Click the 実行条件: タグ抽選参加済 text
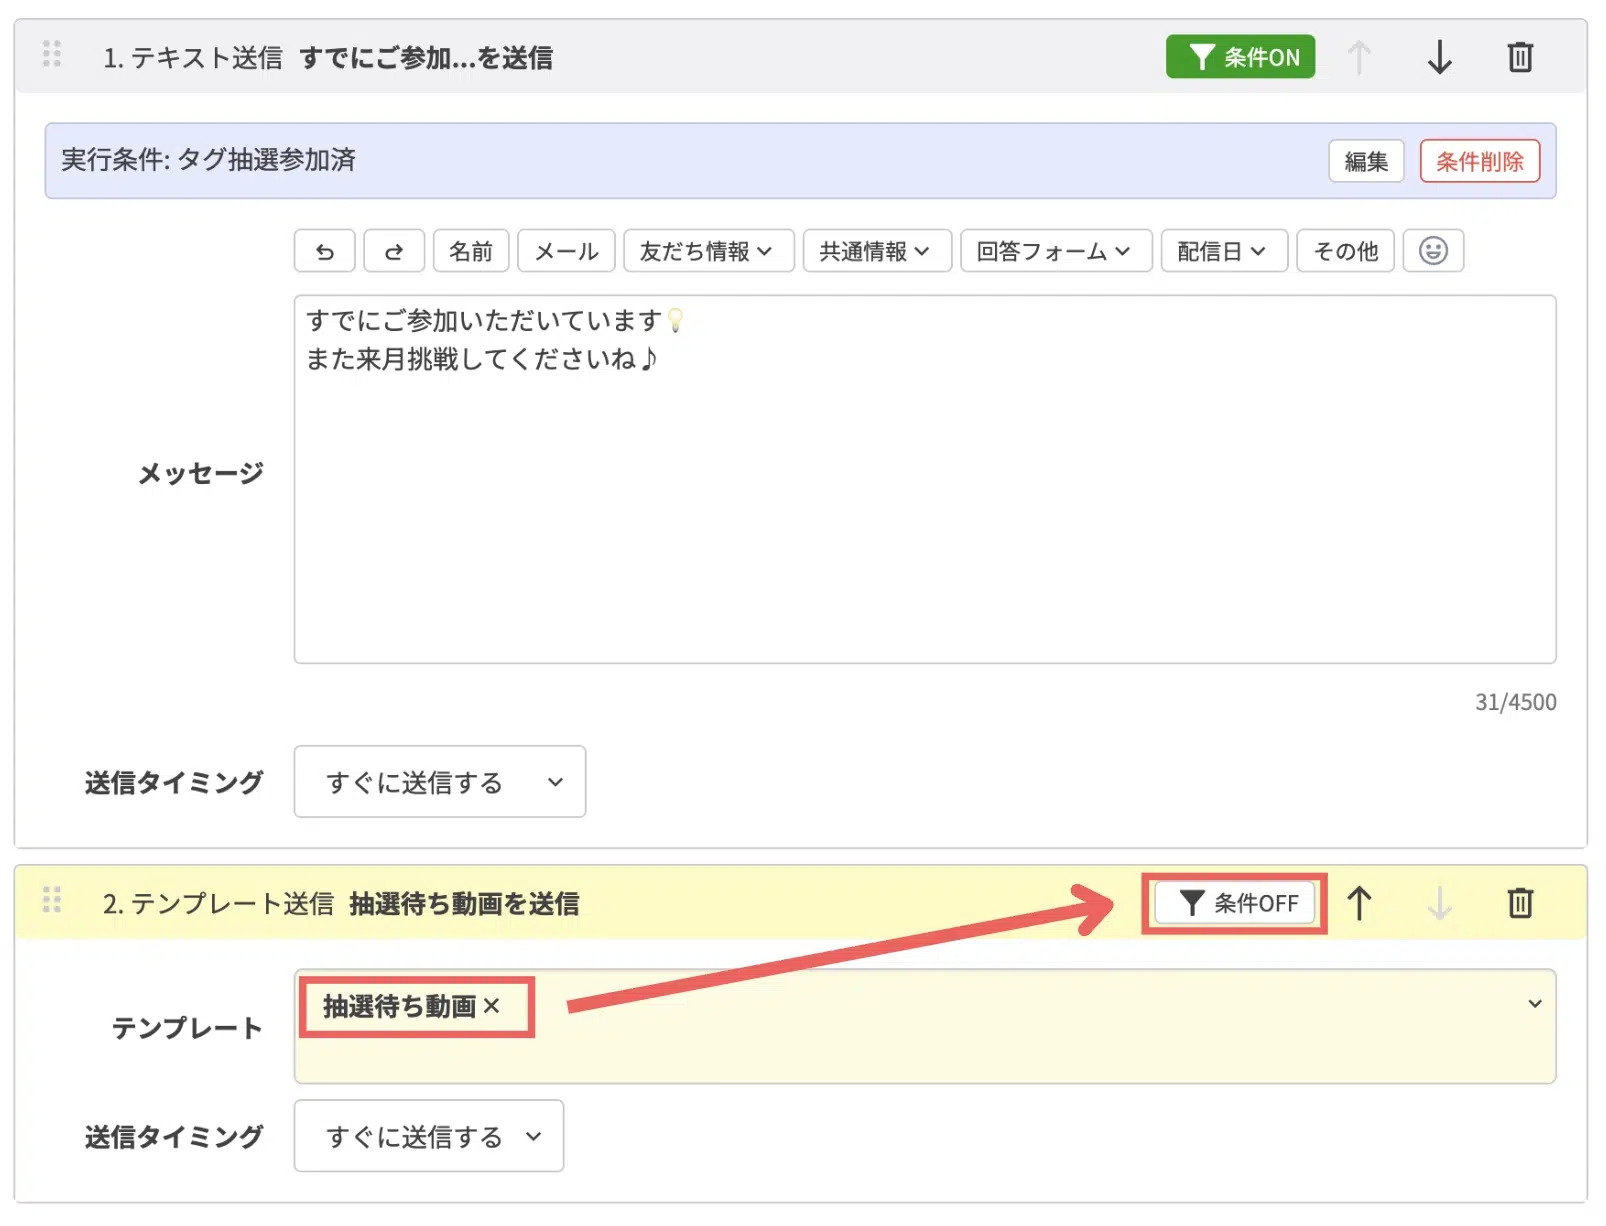Viewport: 1606px width, 1226px height. tap(208, 160)
